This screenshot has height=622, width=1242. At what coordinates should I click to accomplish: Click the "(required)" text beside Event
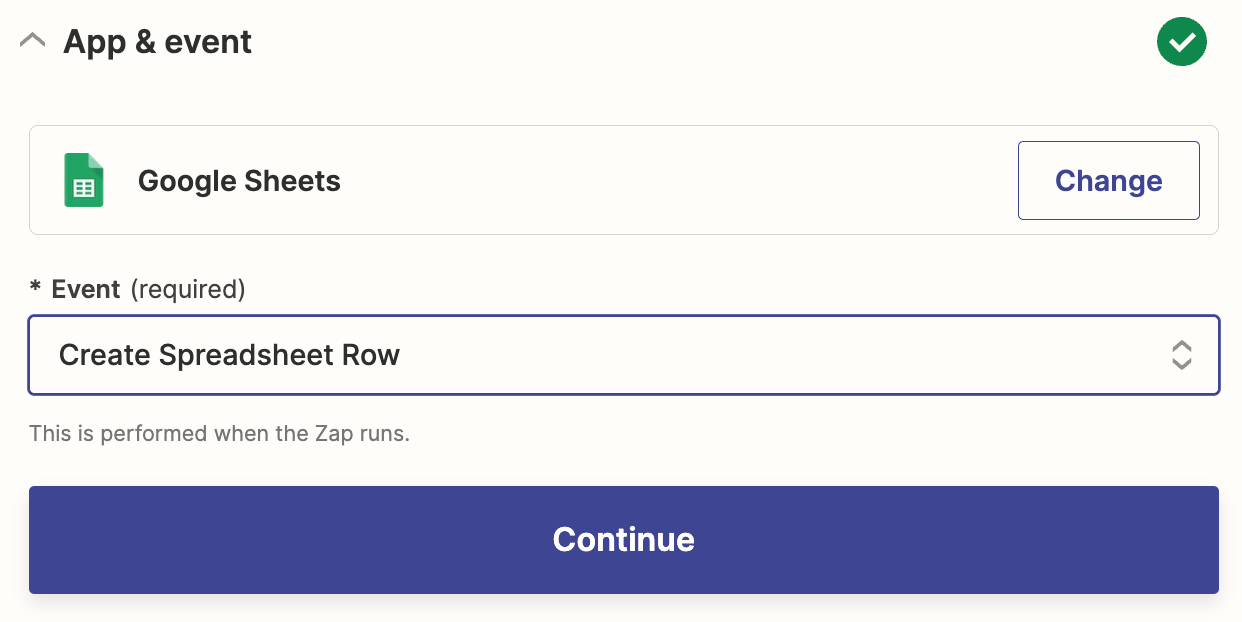188,290
